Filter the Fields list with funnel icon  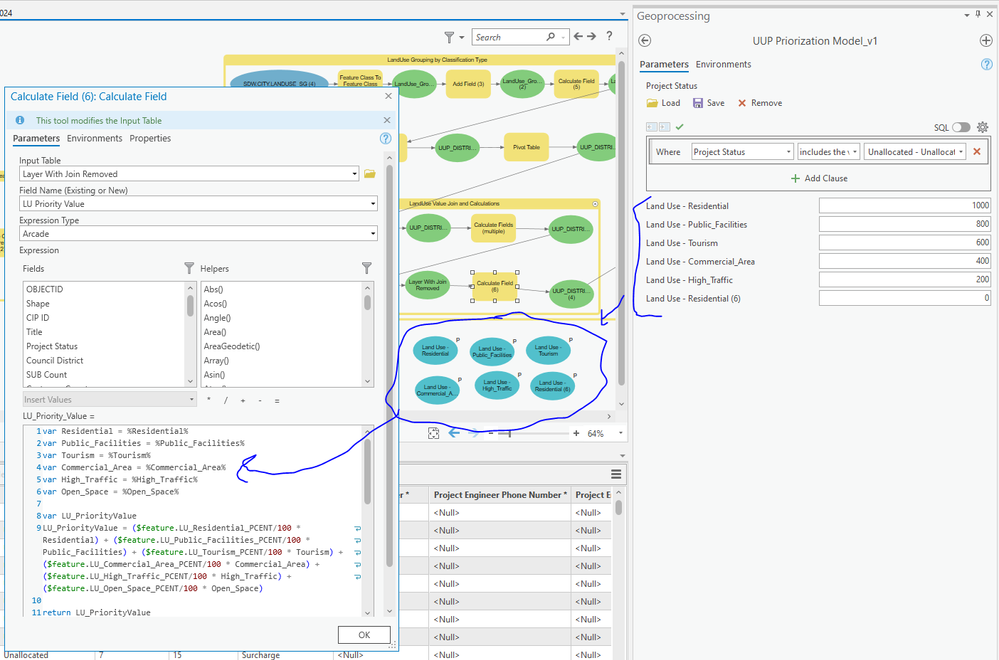pyautogui.click(x=189, y=268)
